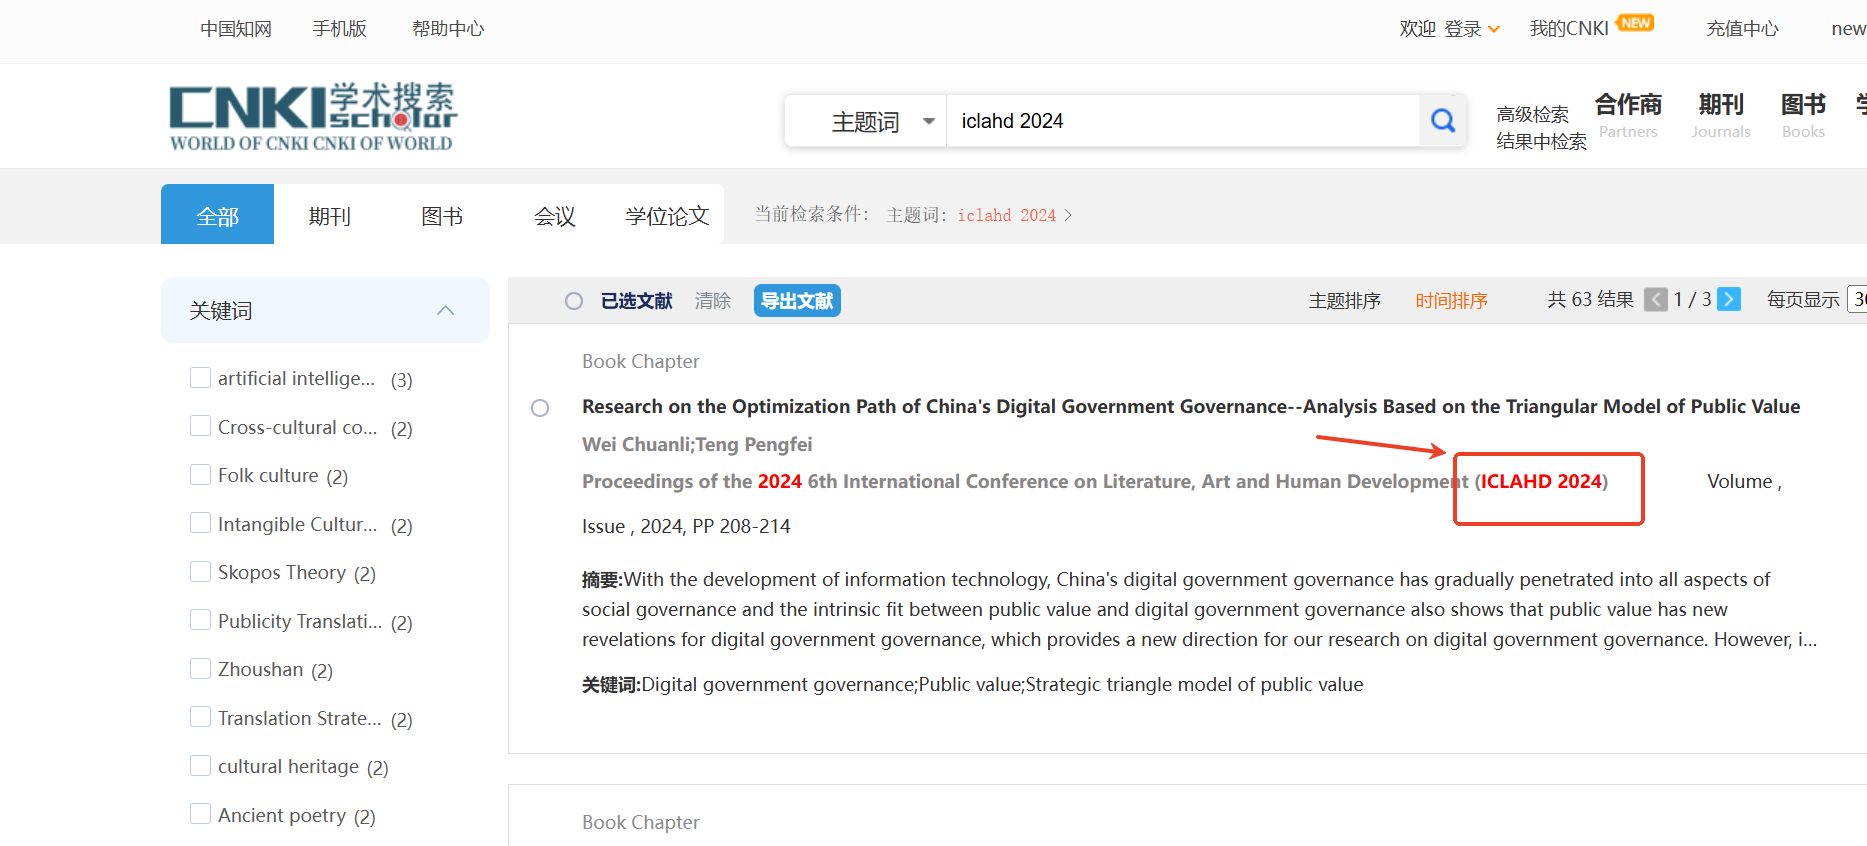This screenshot has height=846, width=1867.
Task: Click the blue magnifier search icon
Action: 1442,121
